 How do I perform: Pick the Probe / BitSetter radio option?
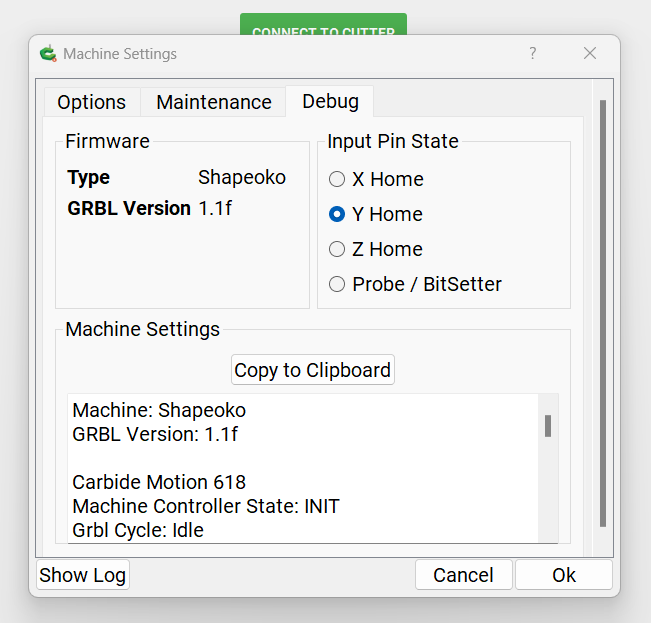[x=338, y=285]
